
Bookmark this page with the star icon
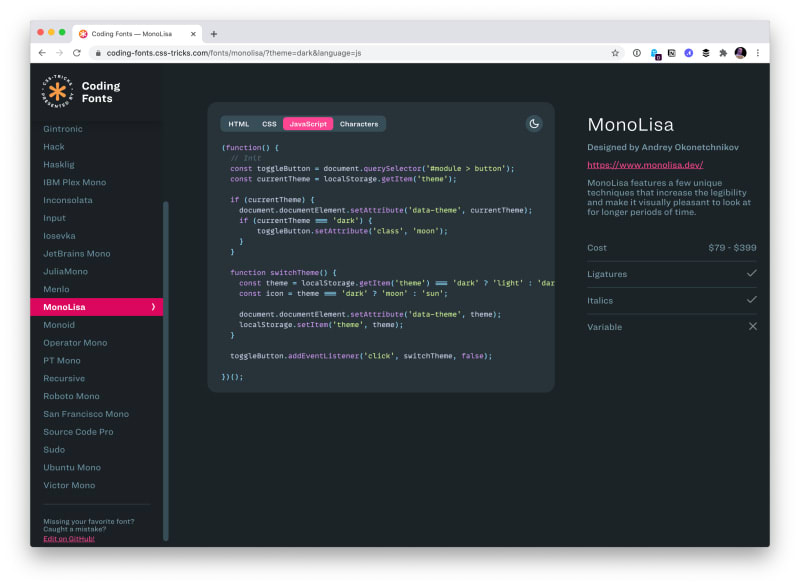click(x=616, y=53)
